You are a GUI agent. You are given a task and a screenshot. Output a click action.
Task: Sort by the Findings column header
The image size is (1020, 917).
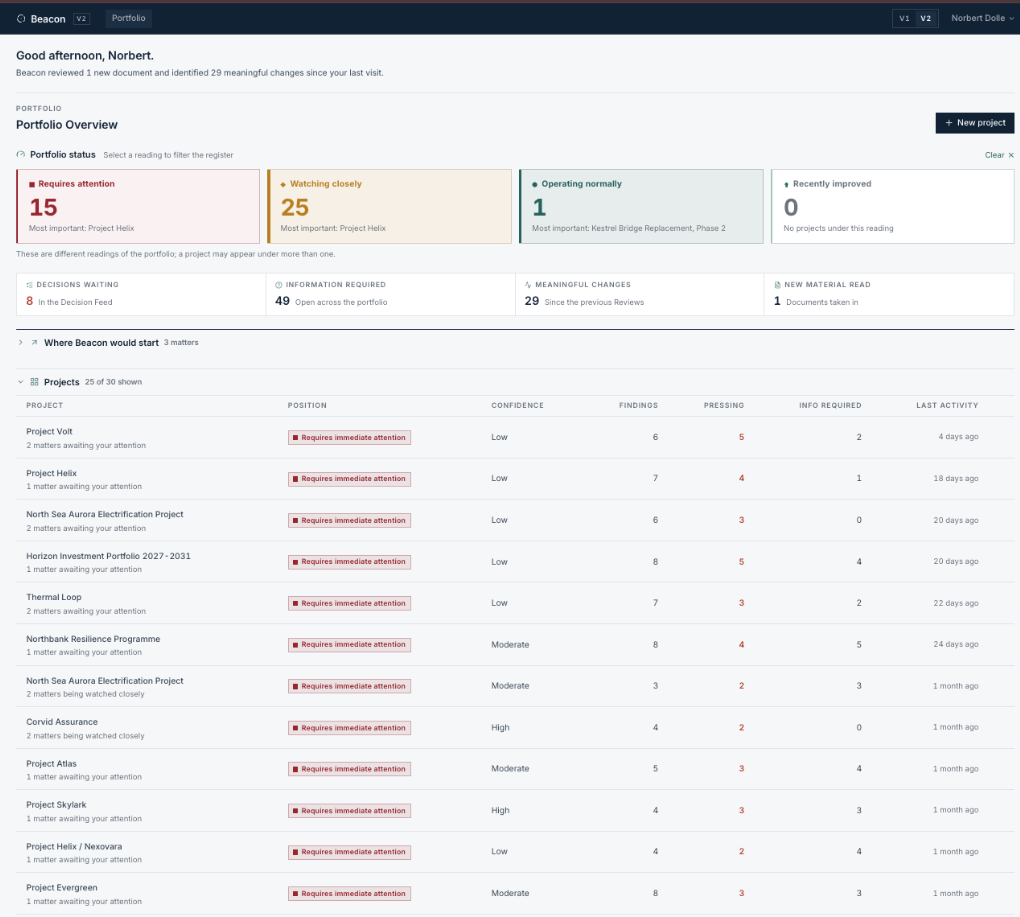click(x=638, y=406)
